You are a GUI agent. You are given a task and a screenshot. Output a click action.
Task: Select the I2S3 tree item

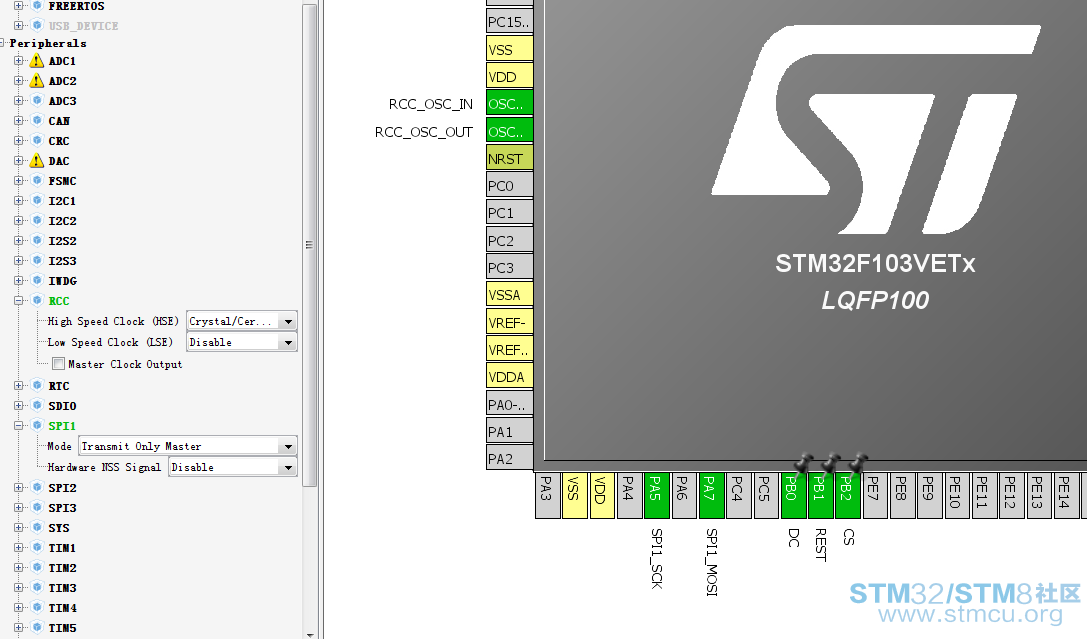click(x=62, y=261)
